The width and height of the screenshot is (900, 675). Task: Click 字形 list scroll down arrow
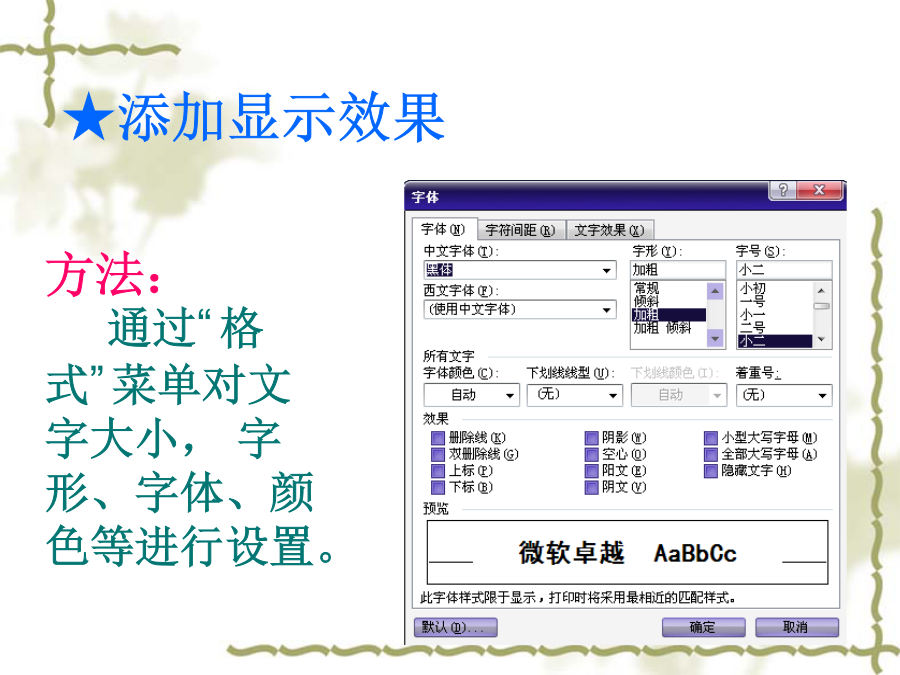coord(715,339)
